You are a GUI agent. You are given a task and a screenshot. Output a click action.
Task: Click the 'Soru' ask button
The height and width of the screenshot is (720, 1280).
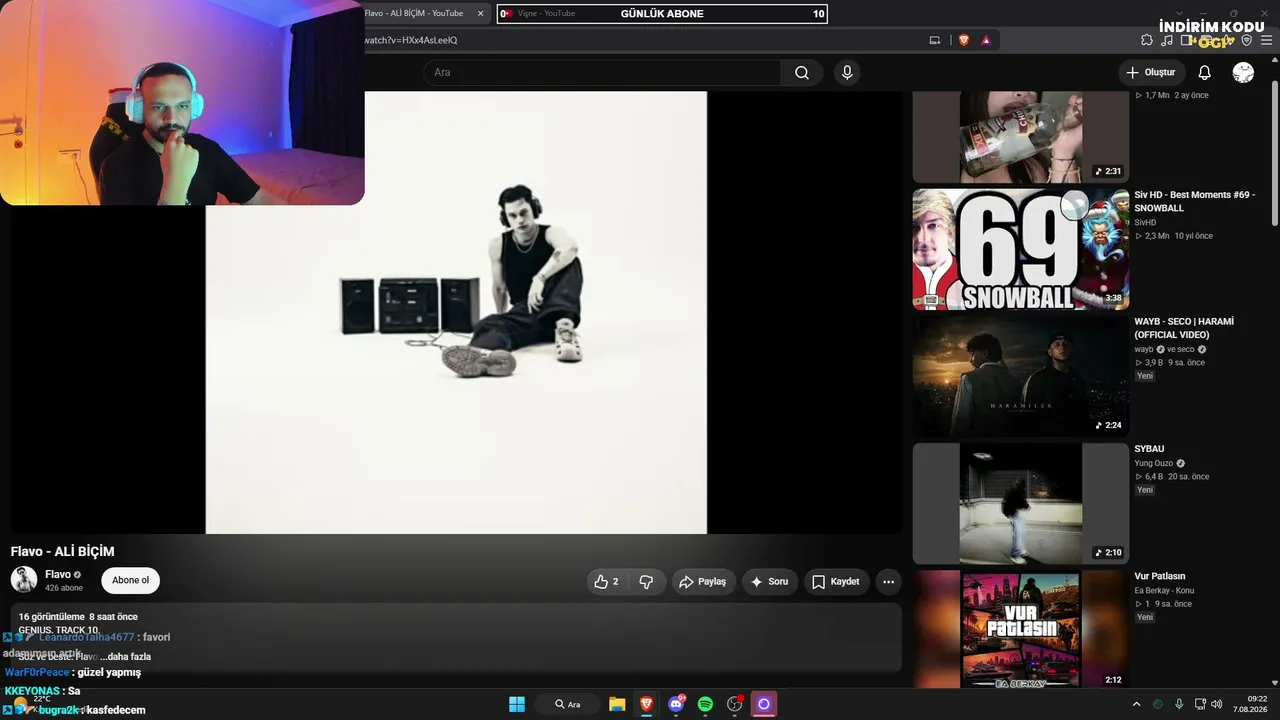click(769, 582)
